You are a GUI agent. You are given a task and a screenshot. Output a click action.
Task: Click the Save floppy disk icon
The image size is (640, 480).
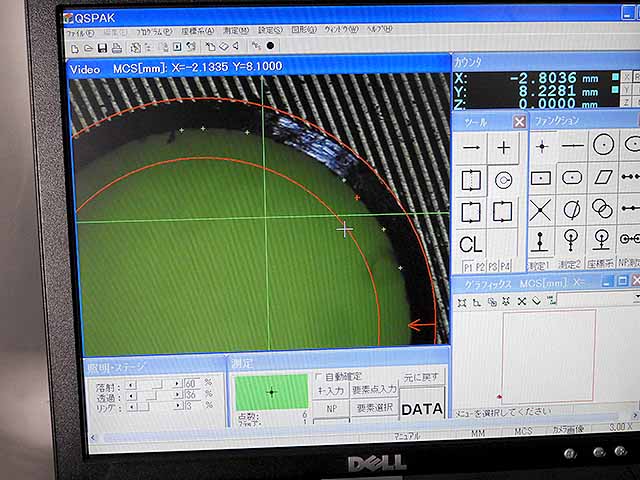[102, 49]
